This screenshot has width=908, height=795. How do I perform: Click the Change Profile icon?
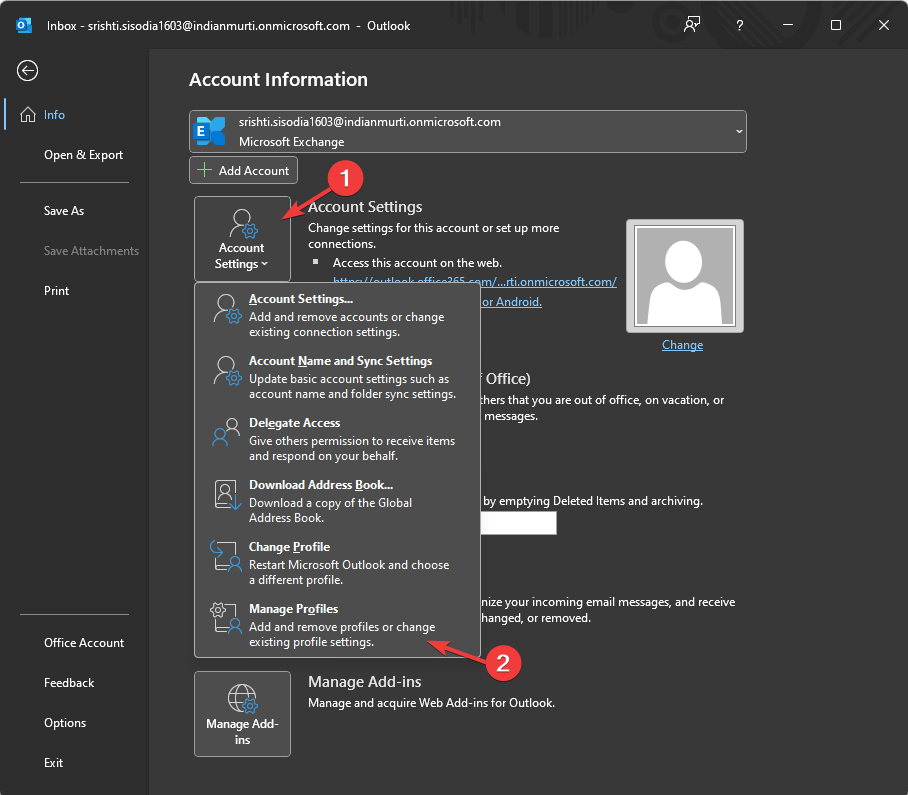coord(226,556)
